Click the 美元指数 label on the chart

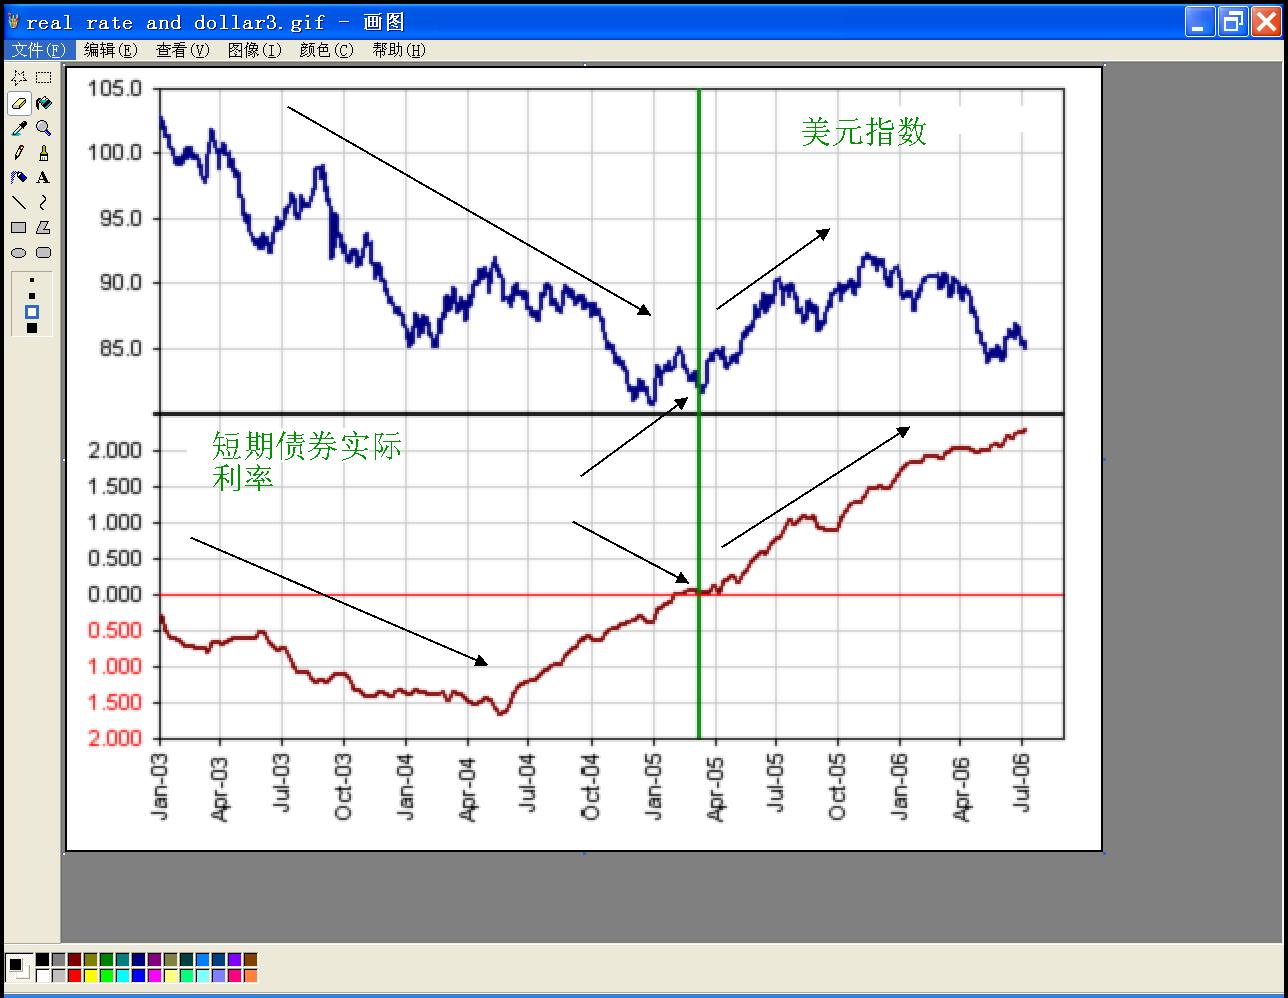(x=864, y=132)
